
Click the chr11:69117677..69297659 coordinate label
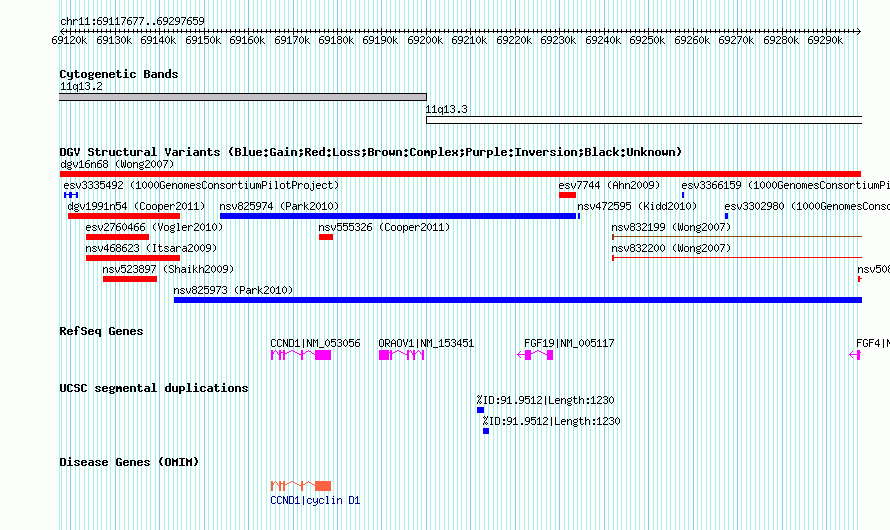pos(132,21)
